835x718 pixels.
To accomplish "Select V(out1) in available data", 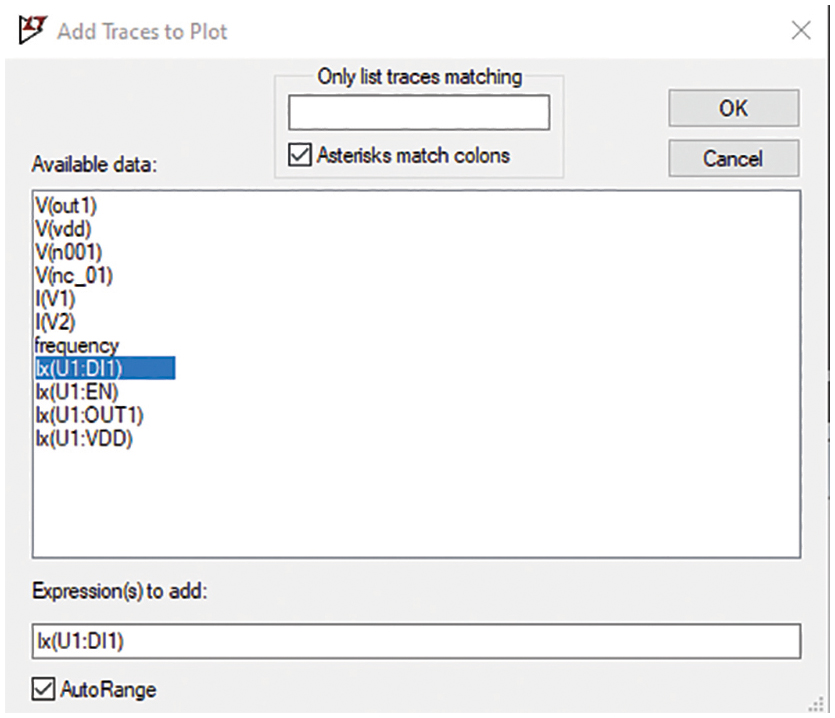I will click(x=66, y=206).
